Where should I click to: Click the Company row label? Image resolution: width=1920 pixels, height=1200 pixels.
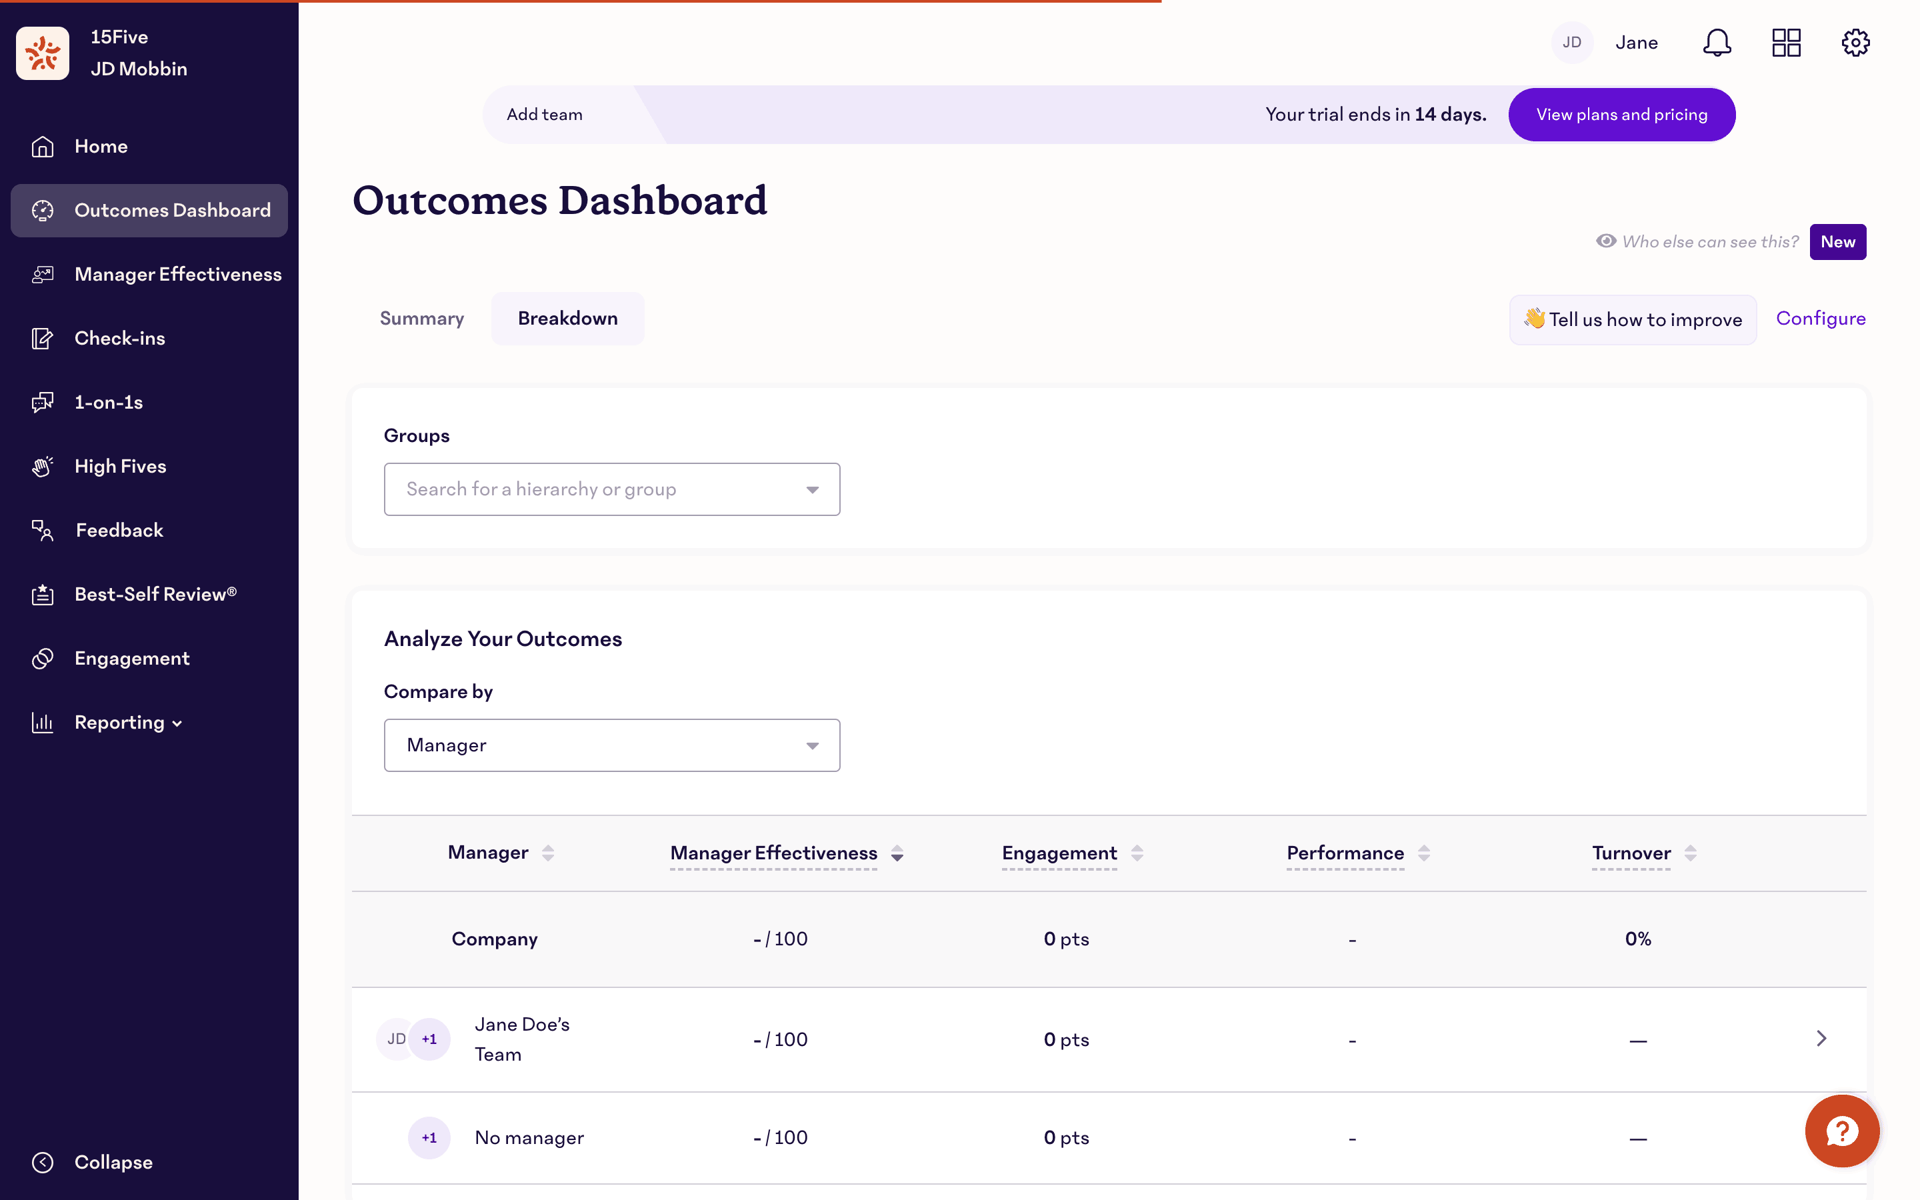click(494, 939)
